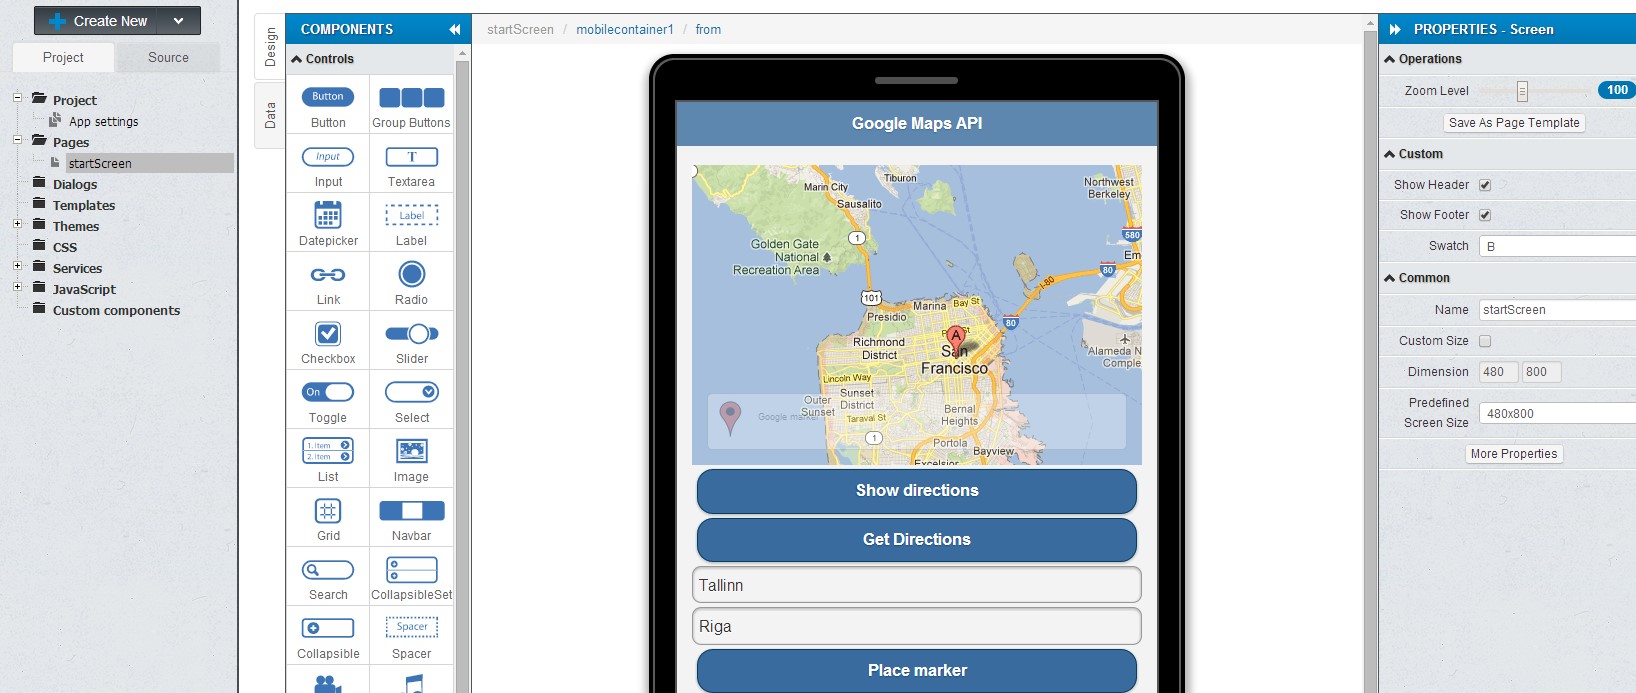Viewport: 1636px width, 693px height.
Task: Select the Grid component icon
Action: pos(328,511)
